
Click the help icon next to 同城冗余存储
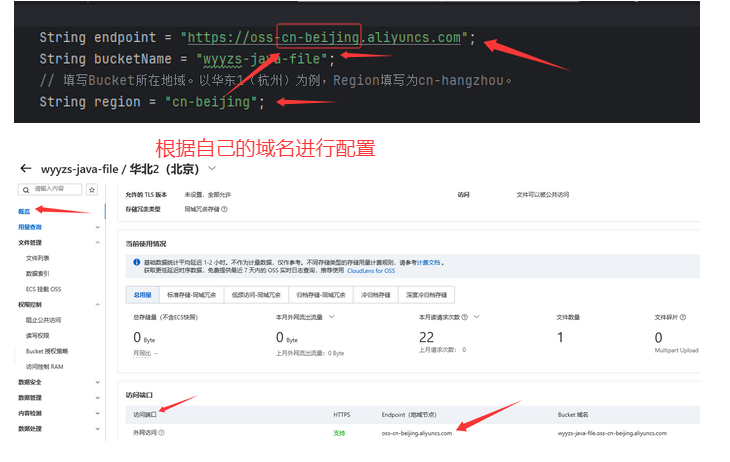[224, 209]
